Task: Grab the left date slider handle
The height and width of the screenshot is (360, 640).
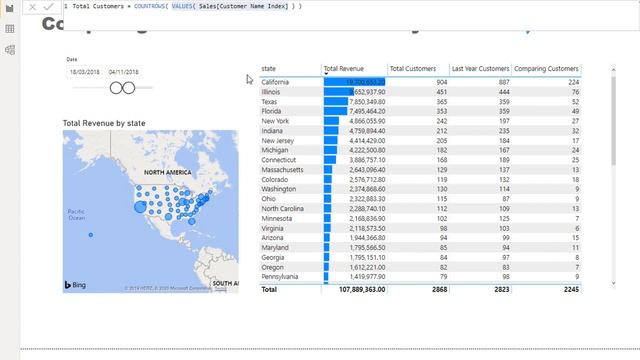Action: (x=116, y=88)
